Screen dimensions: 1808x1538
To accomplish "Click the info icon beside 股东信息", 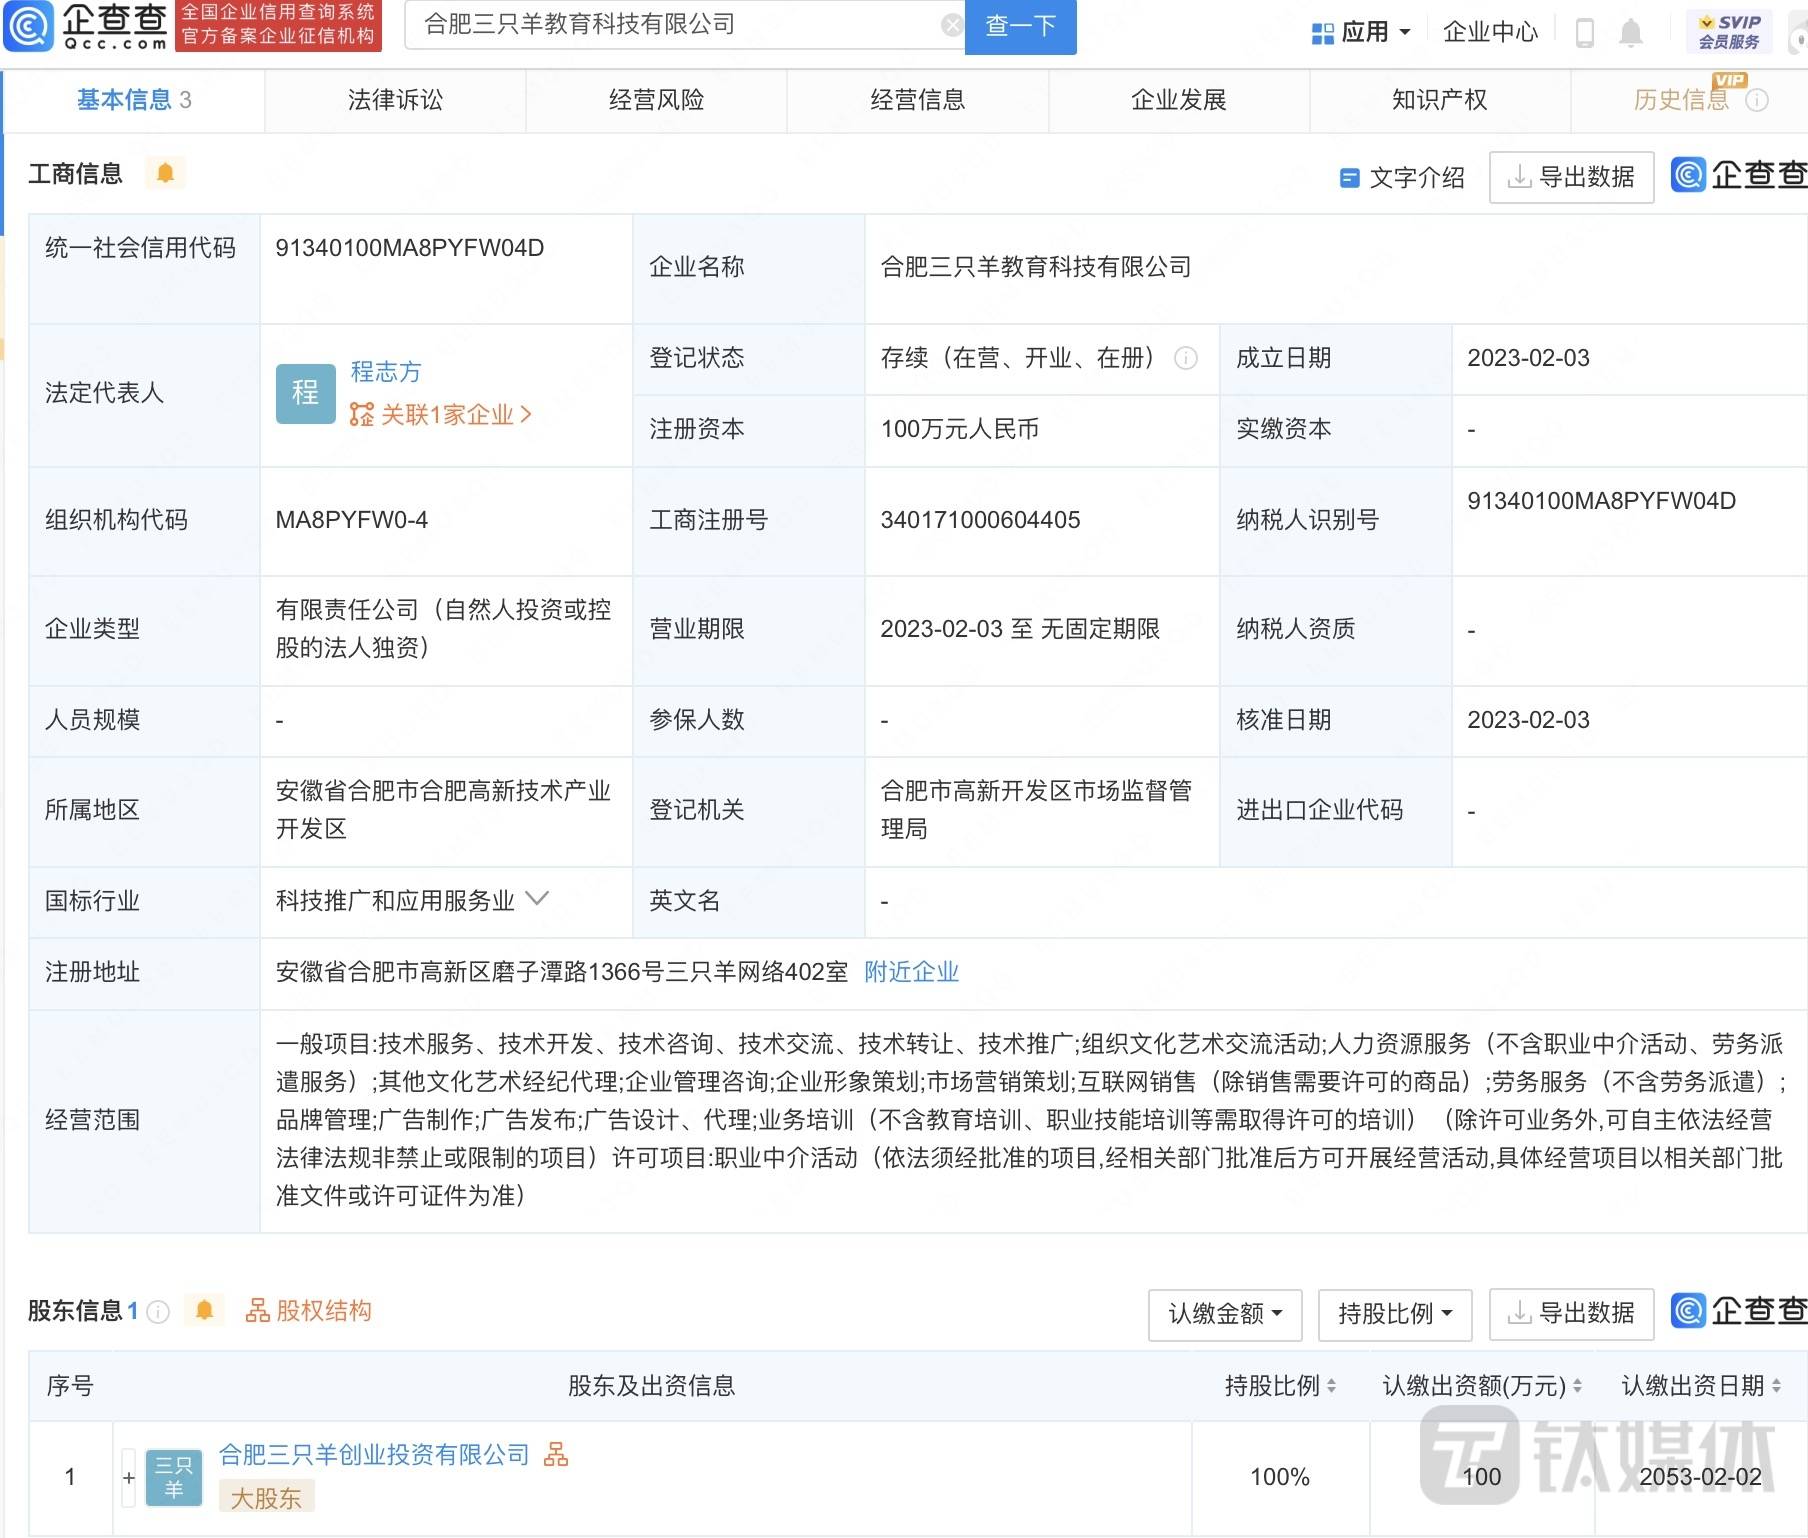I will coord(158,1311).
